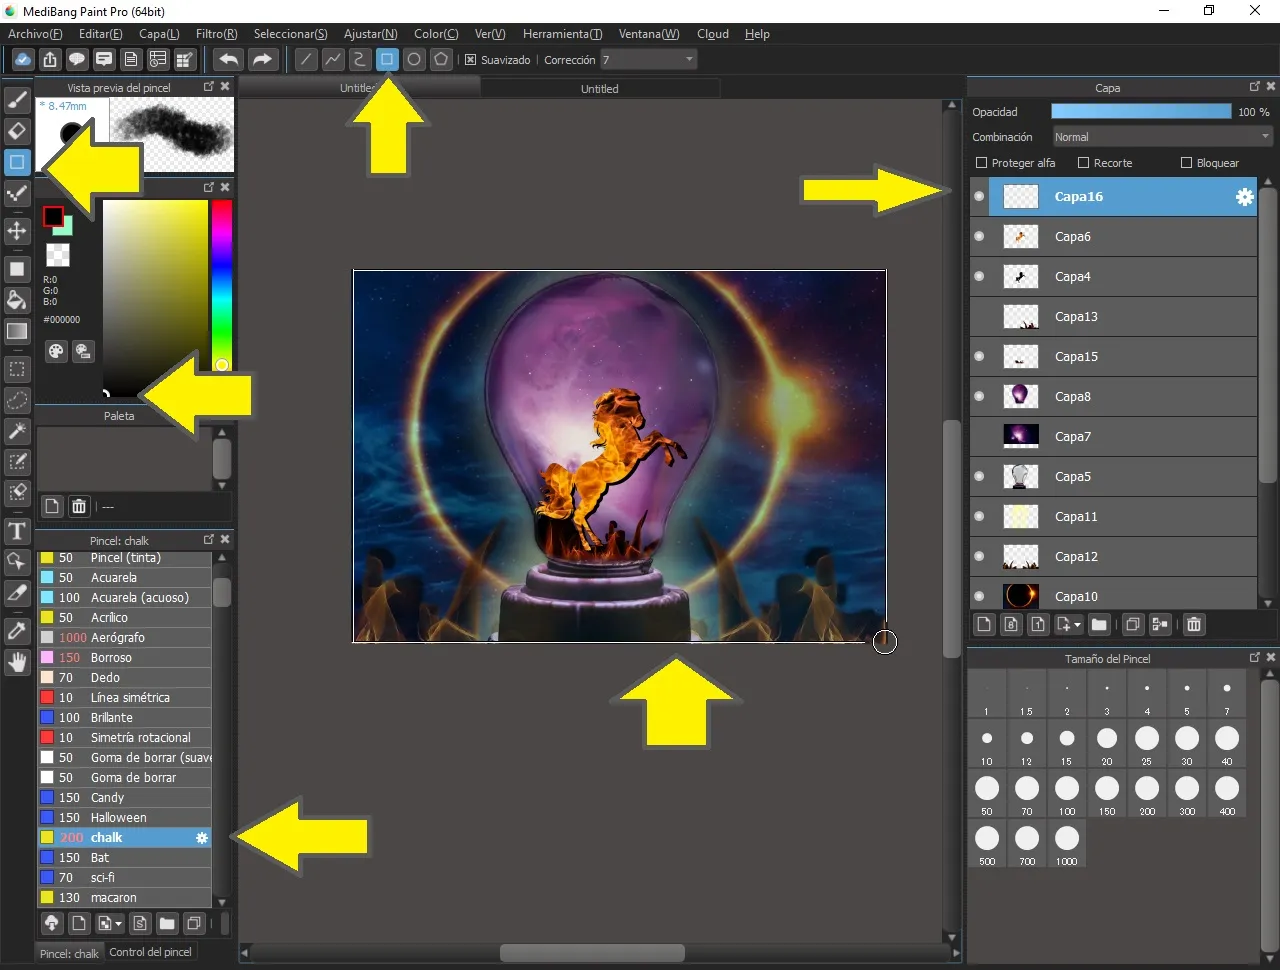Choose the curve shape mode
This screenshot has width=1280, height=970.
coord(360,60)
